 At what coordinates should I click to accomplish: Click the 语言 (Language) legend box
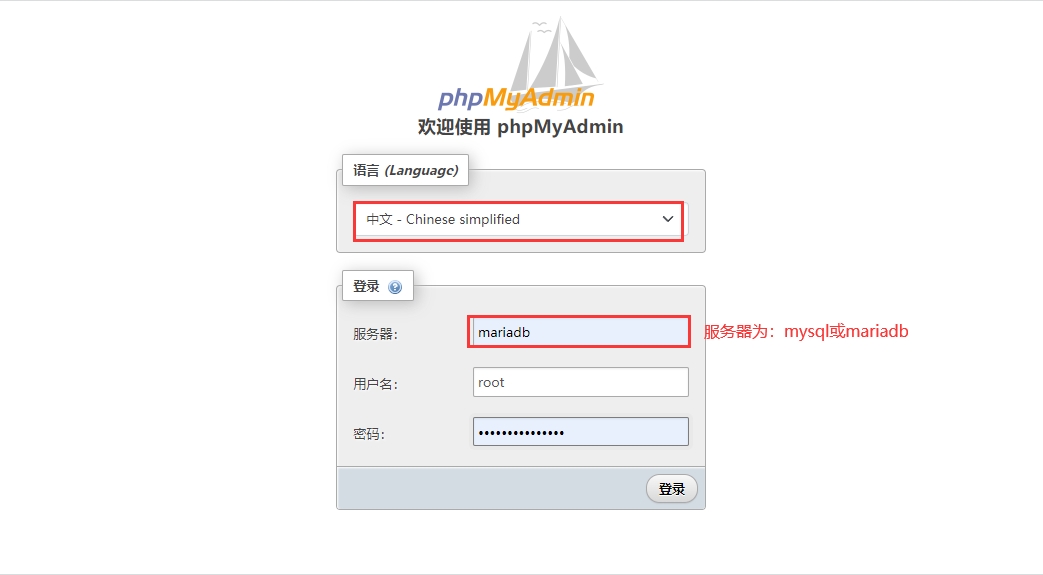click(405, 170)
